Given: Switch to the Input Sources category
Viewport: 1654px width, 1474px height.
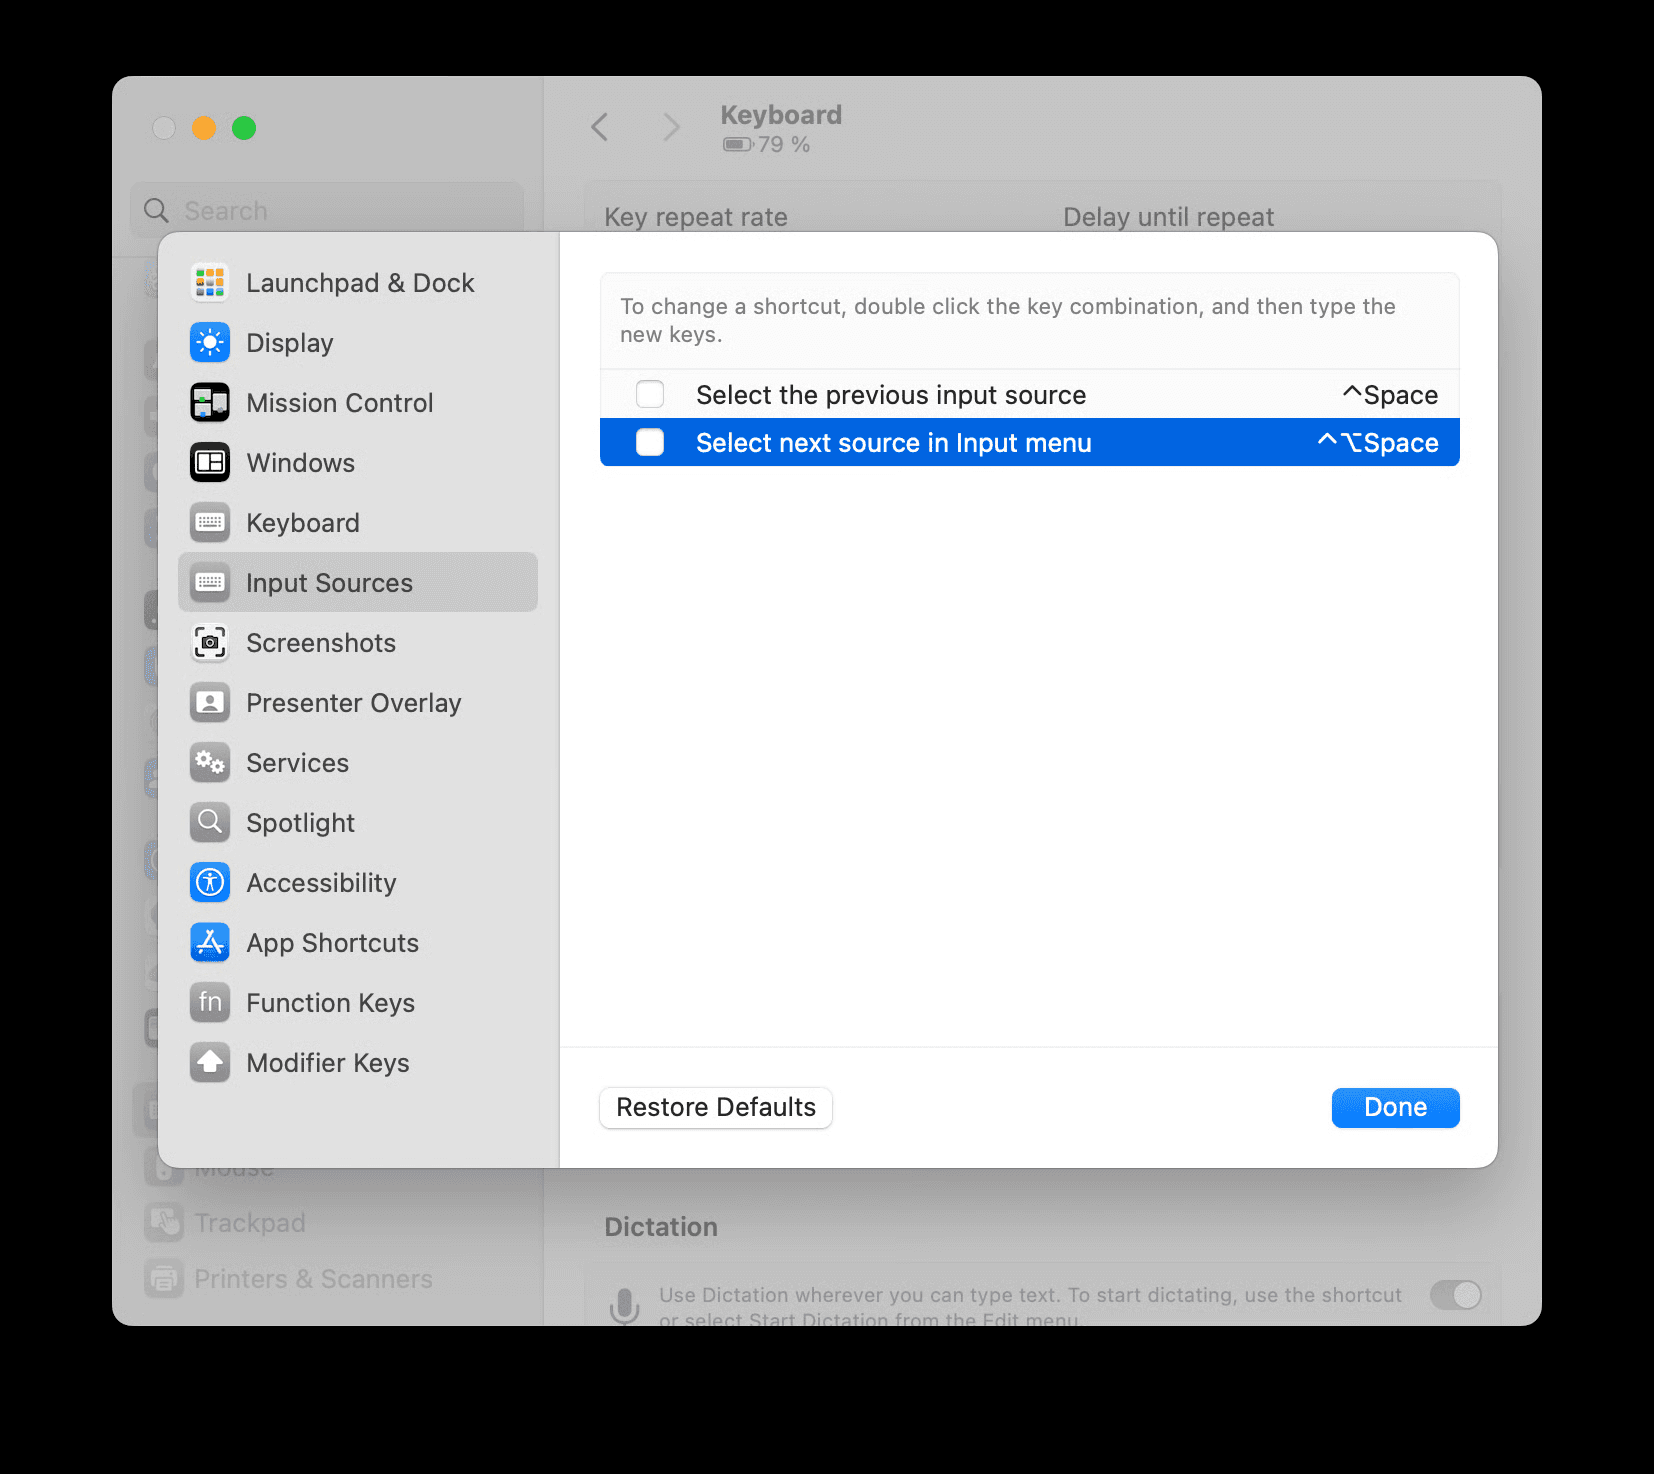Looking at the screenshot, I should coord(328,582).
